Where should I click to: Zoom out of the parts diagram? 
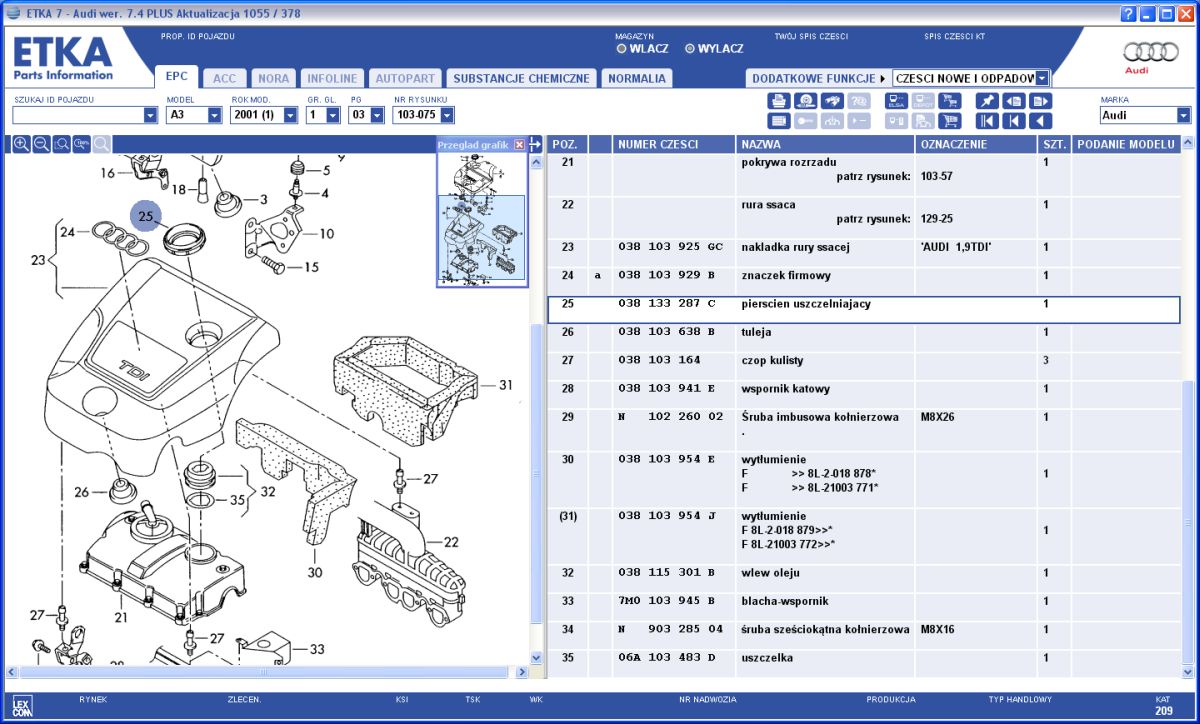pos(42,144)
